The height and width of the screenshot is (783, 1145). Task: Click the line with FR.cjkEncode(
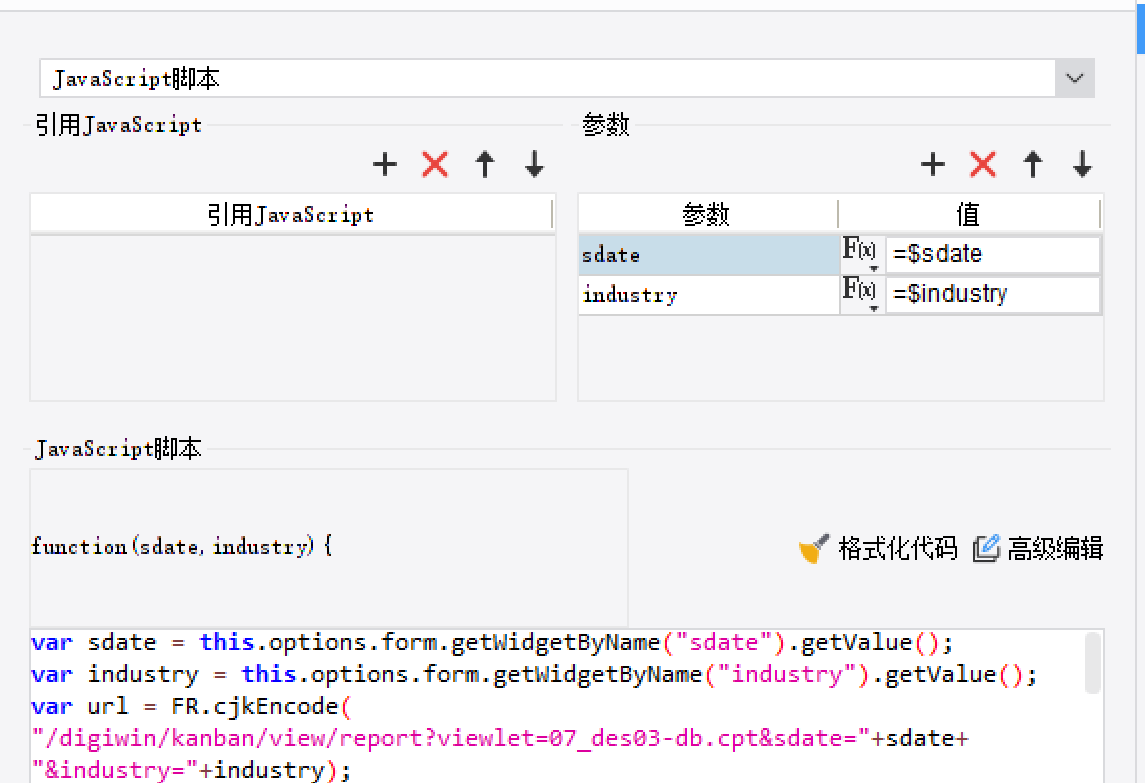tap(191, 707)
